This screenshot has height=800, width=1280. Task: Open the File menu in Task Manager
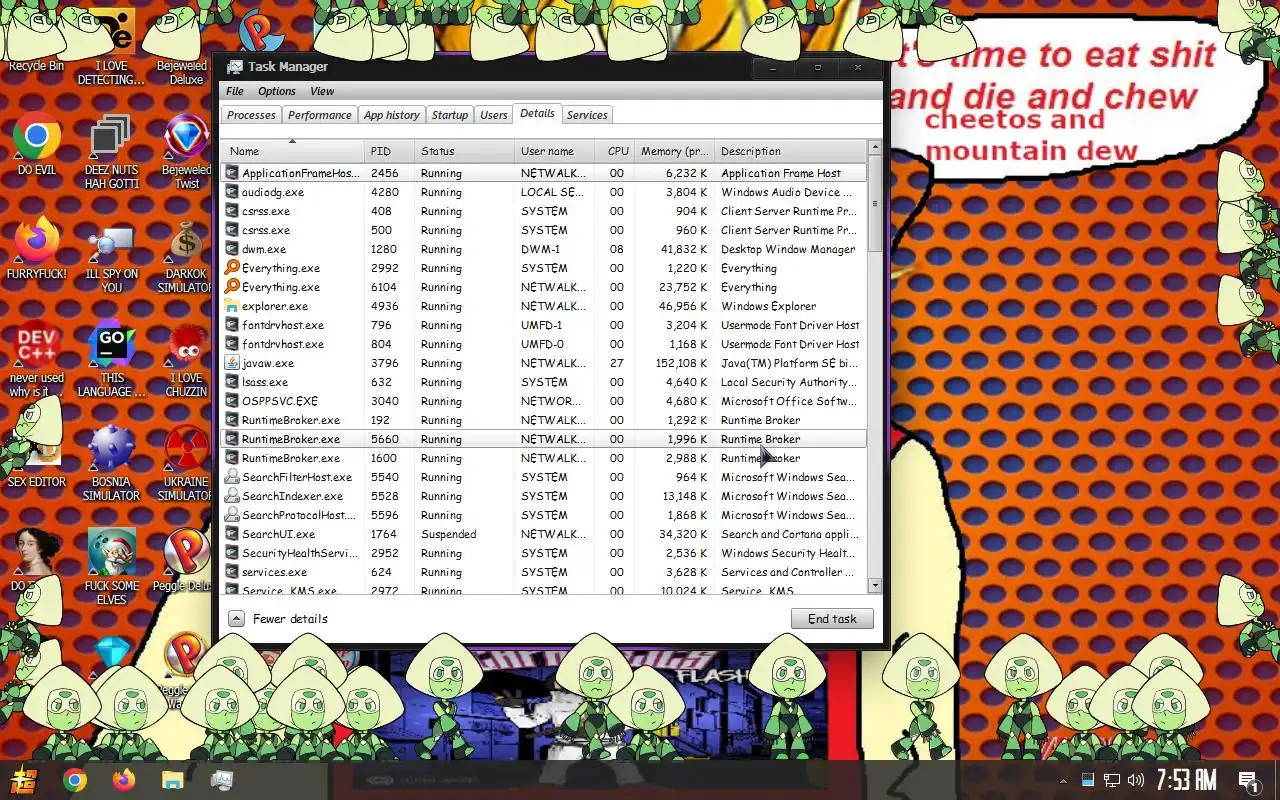(x=235, y=91)
